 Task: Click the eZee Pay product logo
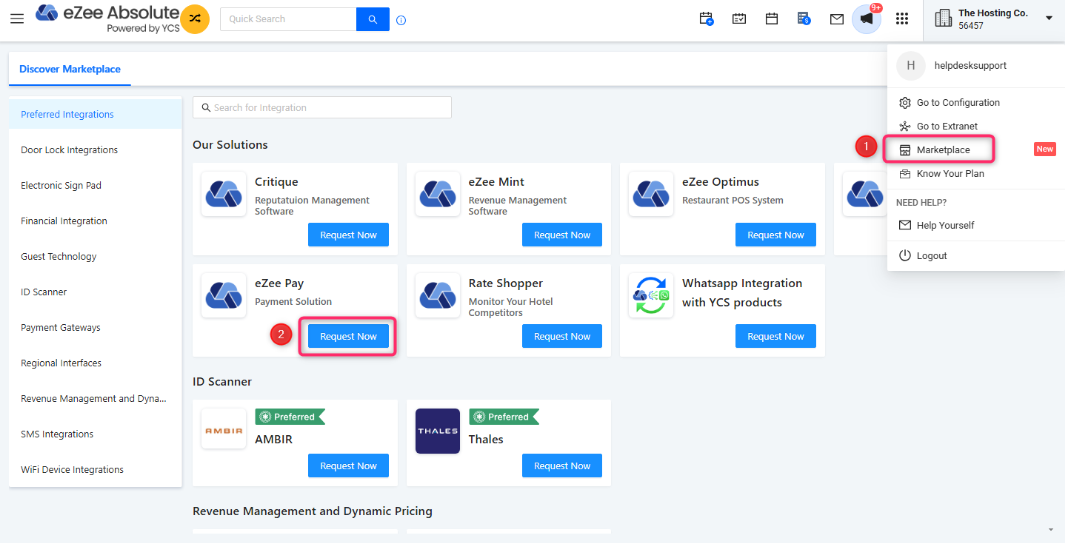click(x=224, y=295)
